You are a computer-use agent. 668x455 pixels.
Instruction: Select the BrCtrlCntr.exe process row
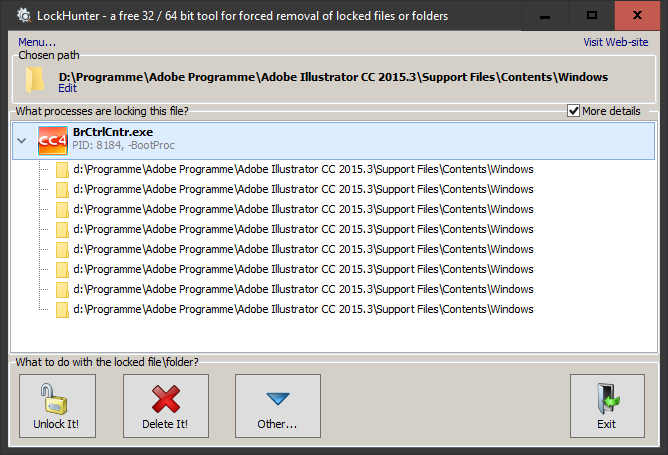coord(334,141)
